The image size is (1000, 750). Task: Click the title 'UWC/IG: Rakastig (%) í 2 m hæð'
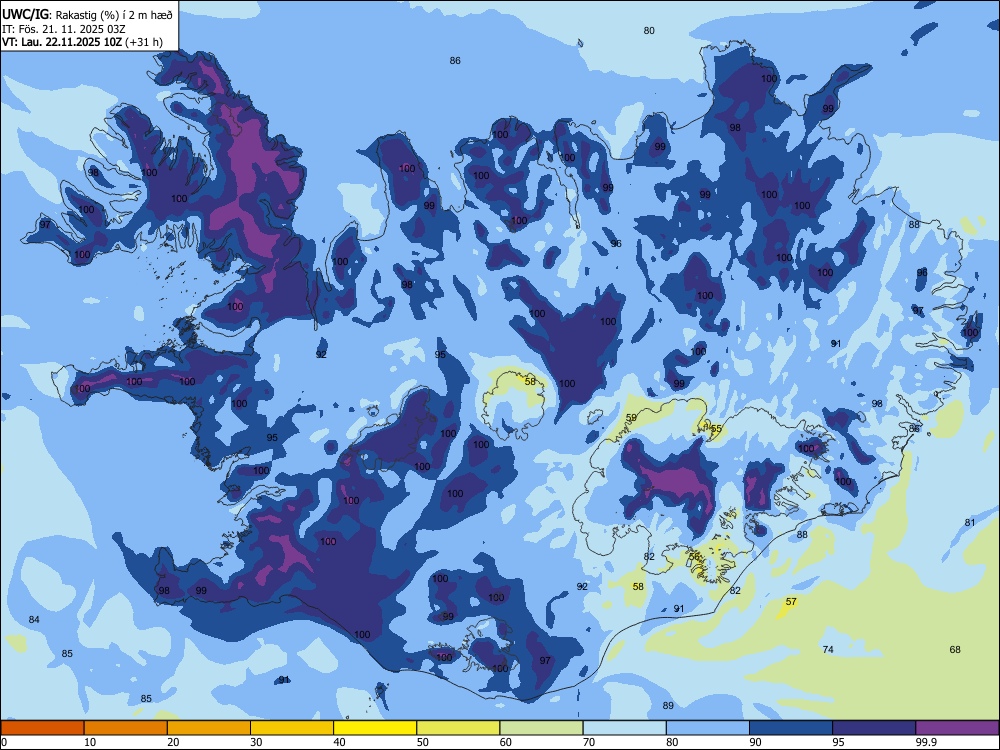[87, 15]
